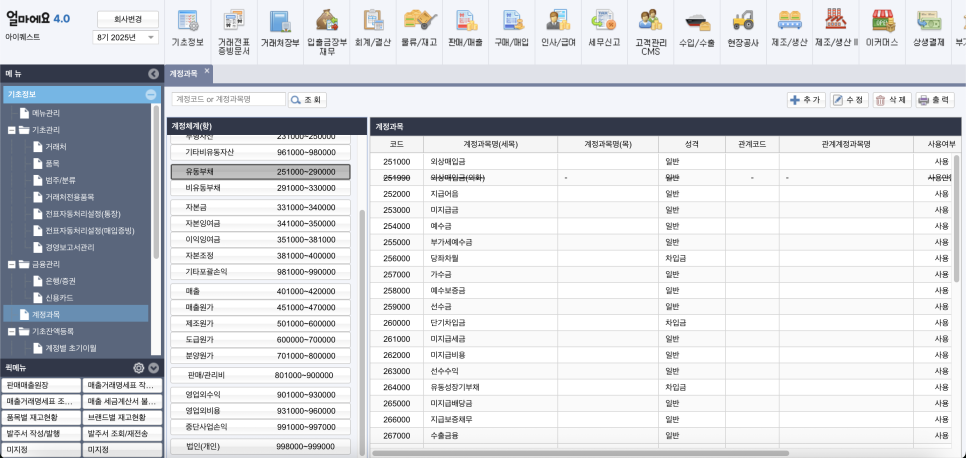Click the 출력 print button

(x=935, y=100)
